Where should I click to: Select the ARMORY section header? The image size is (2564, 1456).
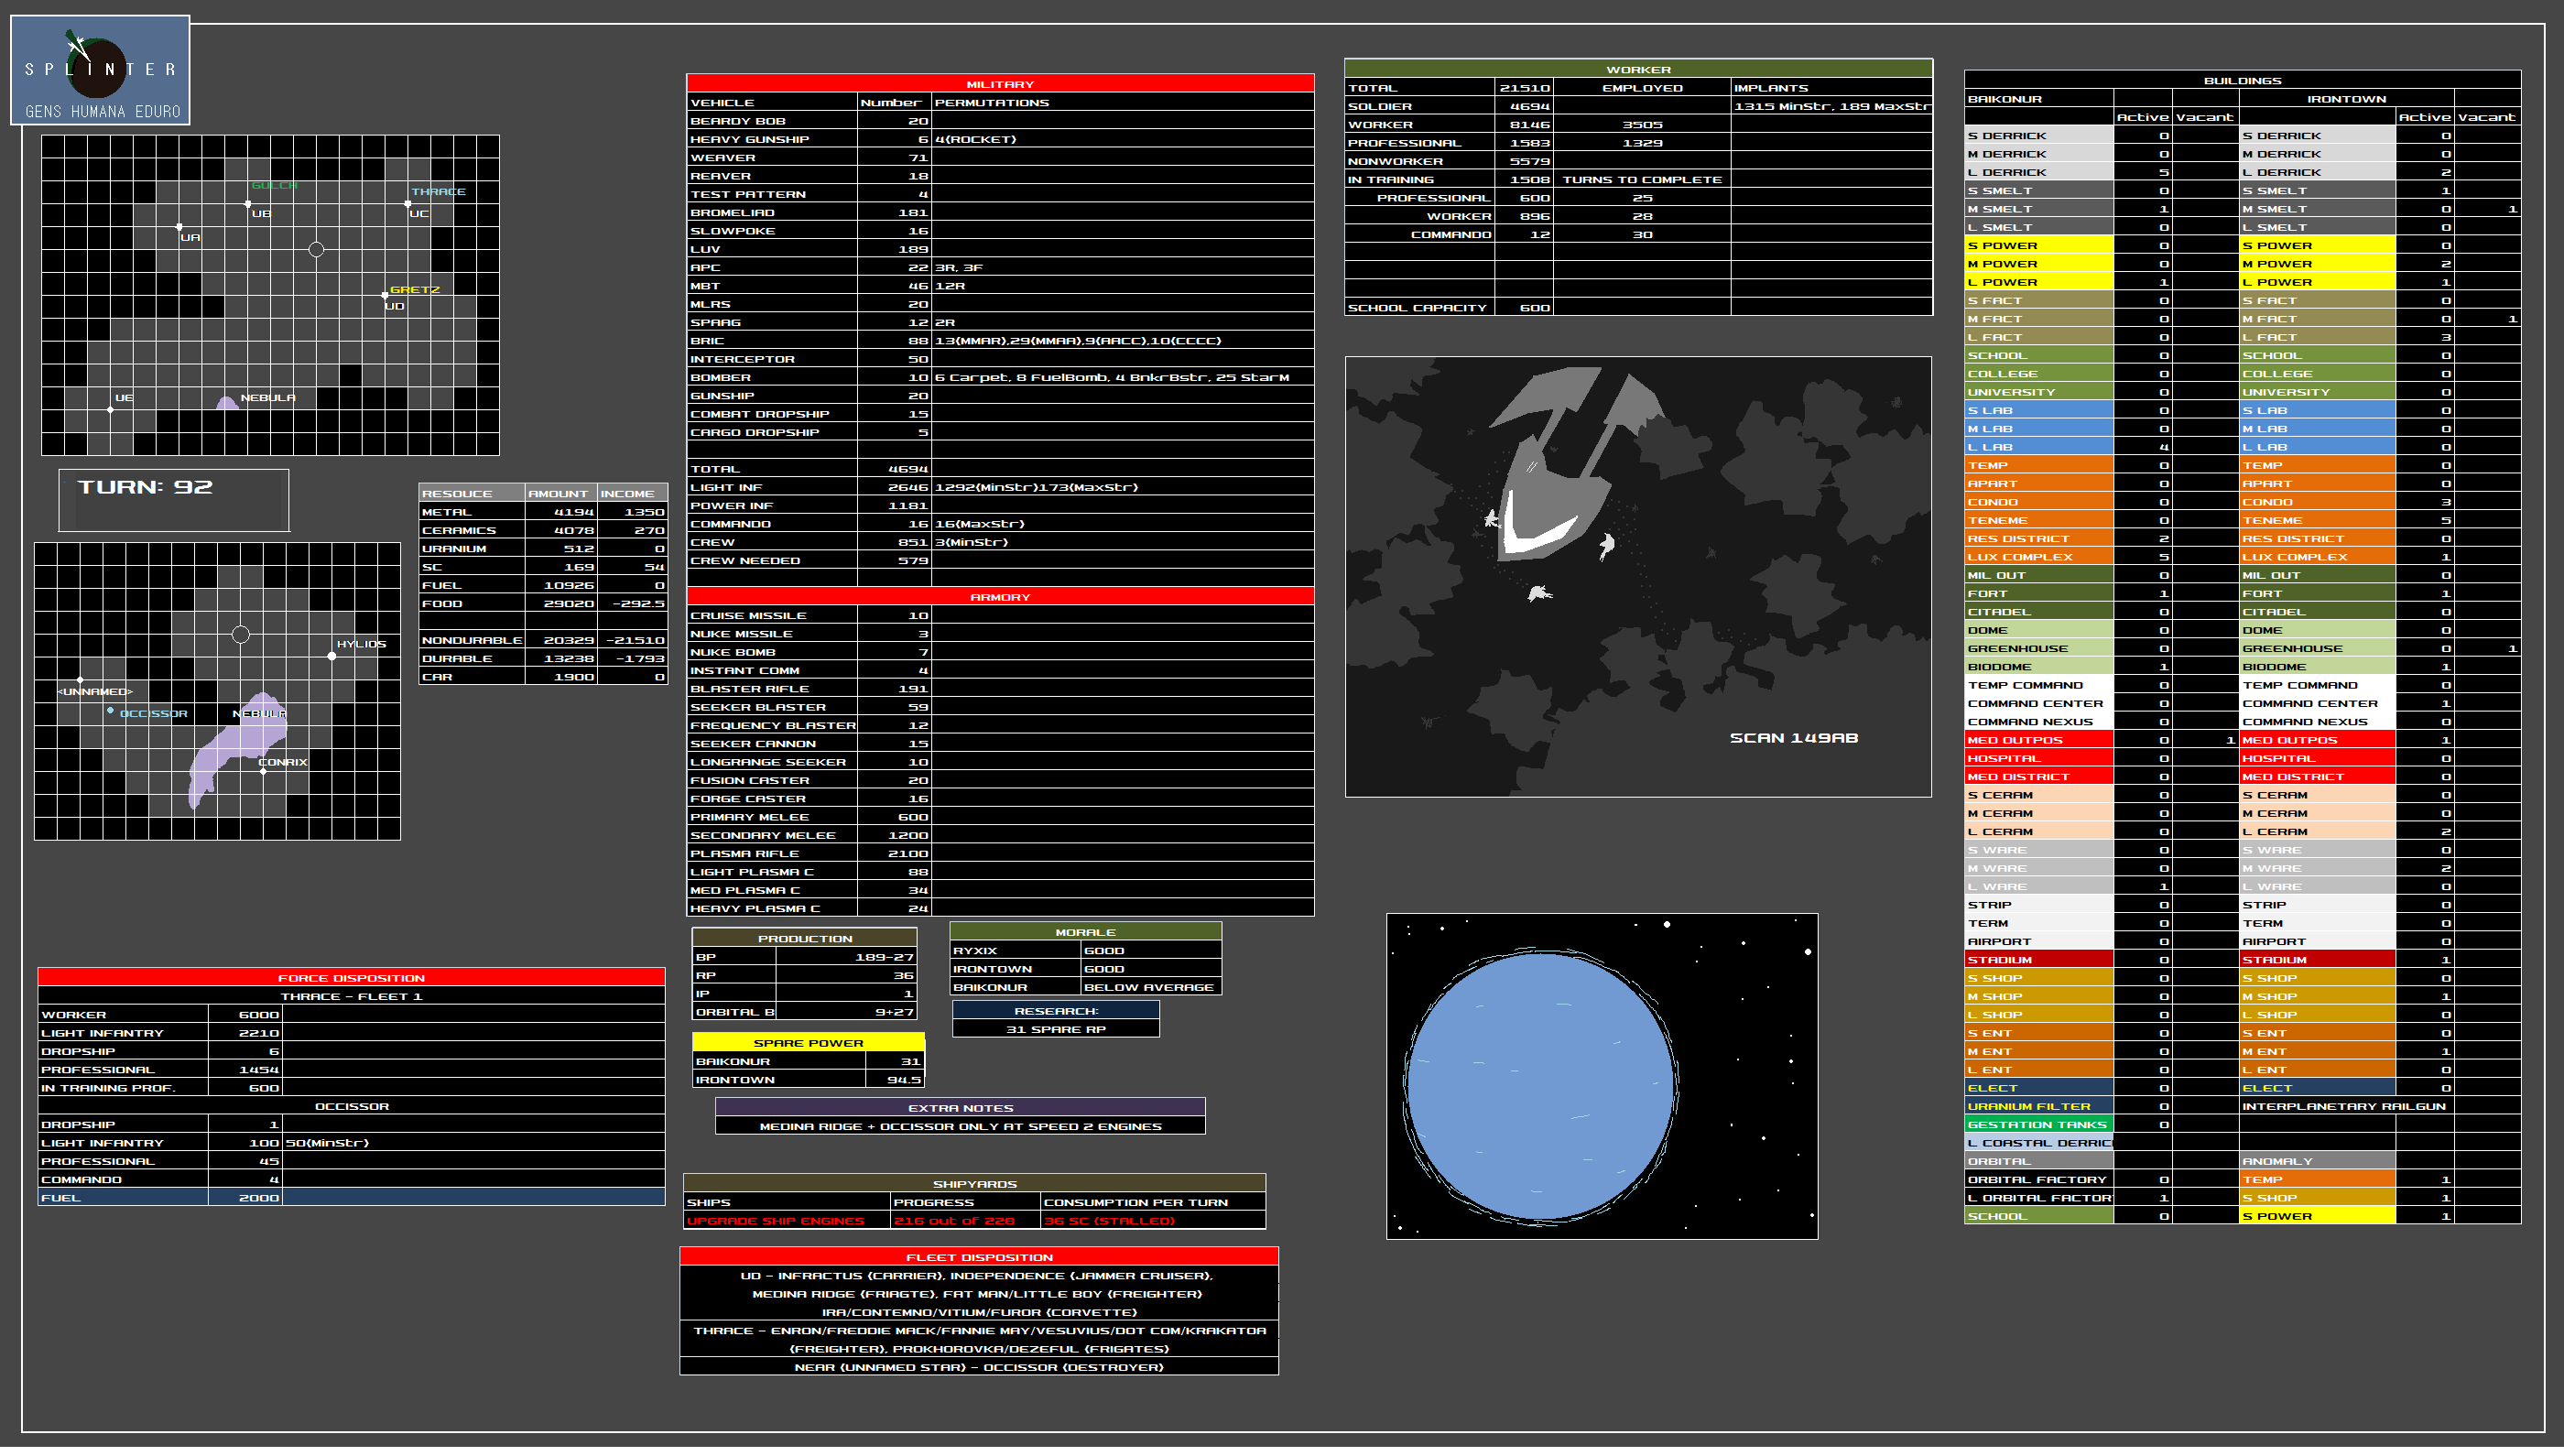pos(999,597)
